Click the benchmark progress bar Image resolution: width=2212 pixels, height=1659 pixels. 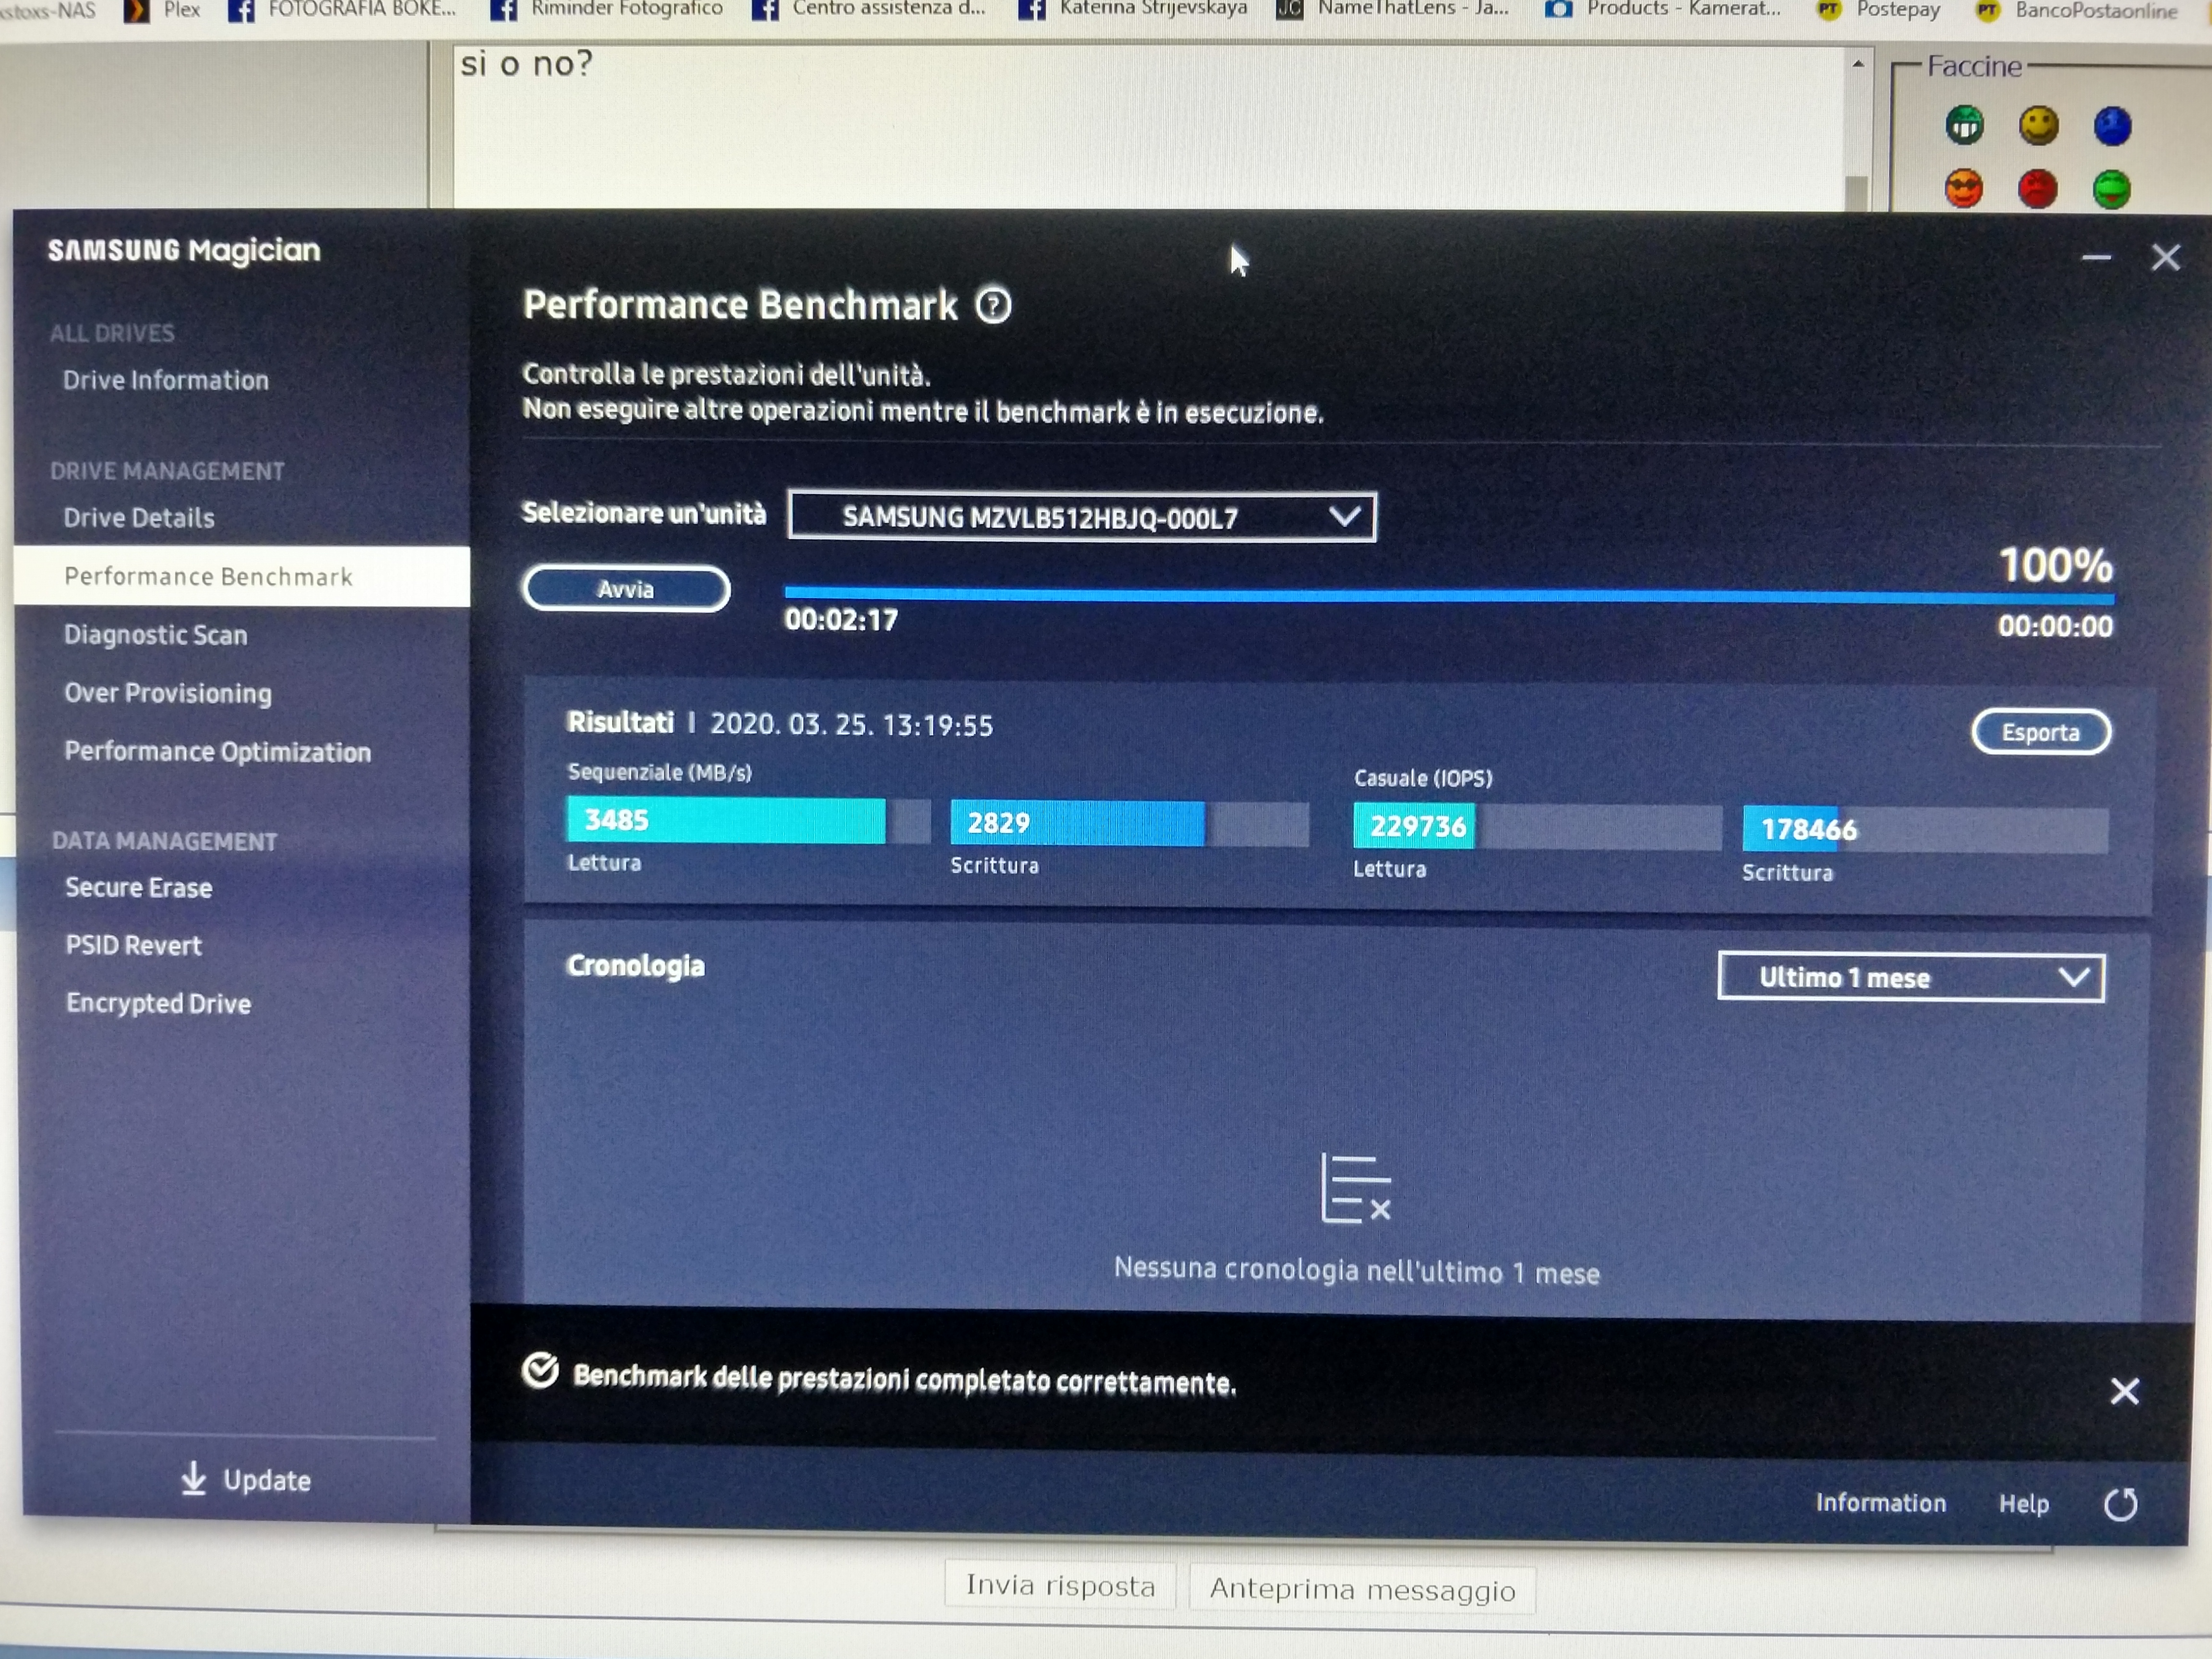click(1449, 596)
